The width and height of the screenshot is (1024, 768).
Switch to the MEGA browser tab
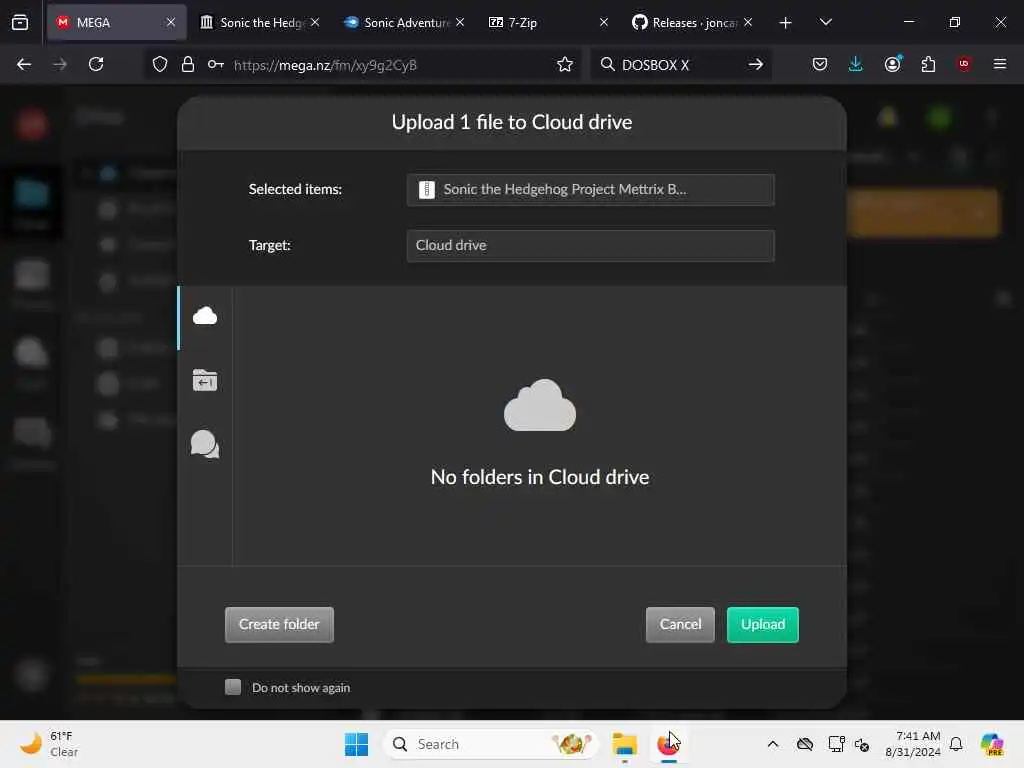point(116,22)
